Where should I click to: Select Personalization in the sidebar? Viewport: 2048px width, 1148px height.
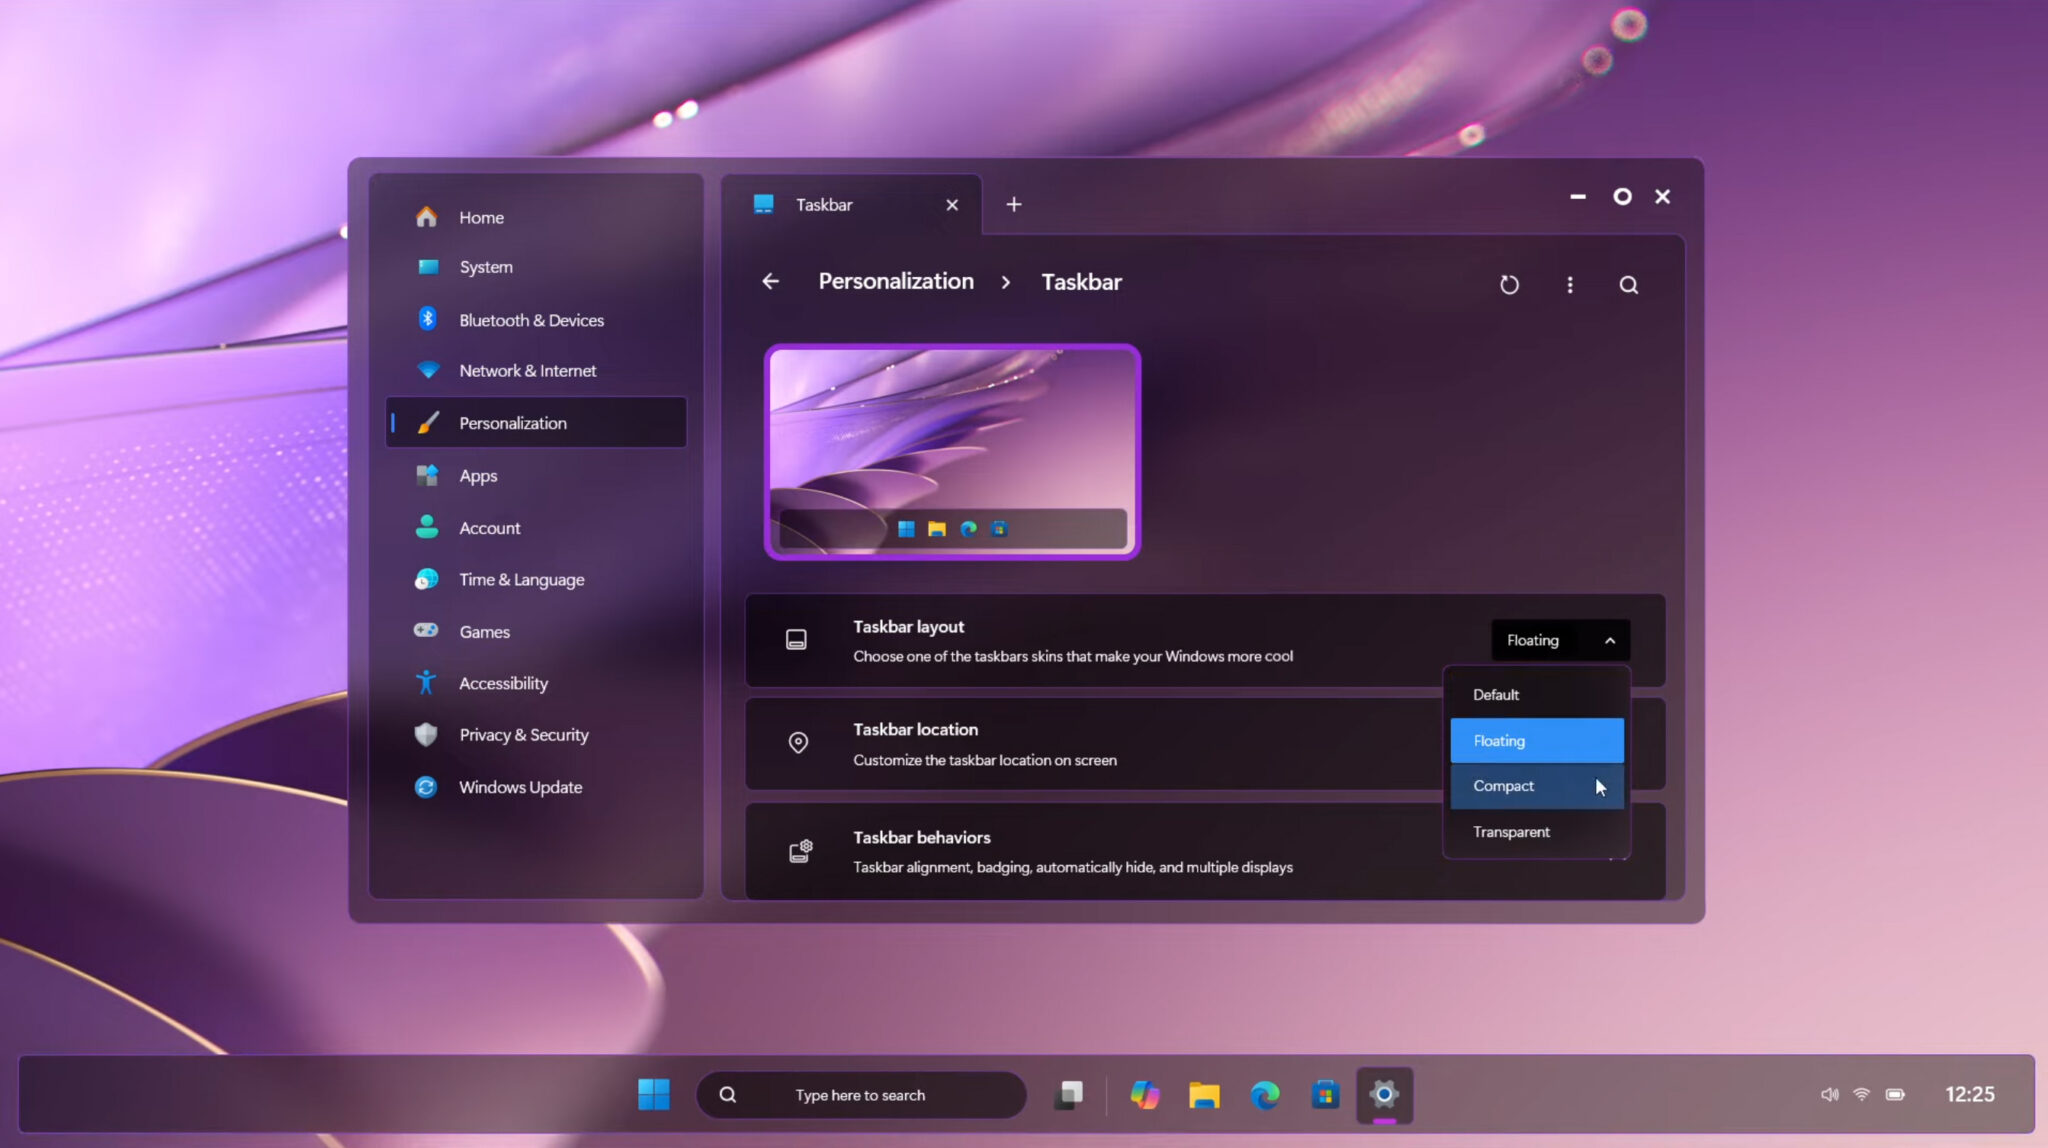tap(513, 422)
